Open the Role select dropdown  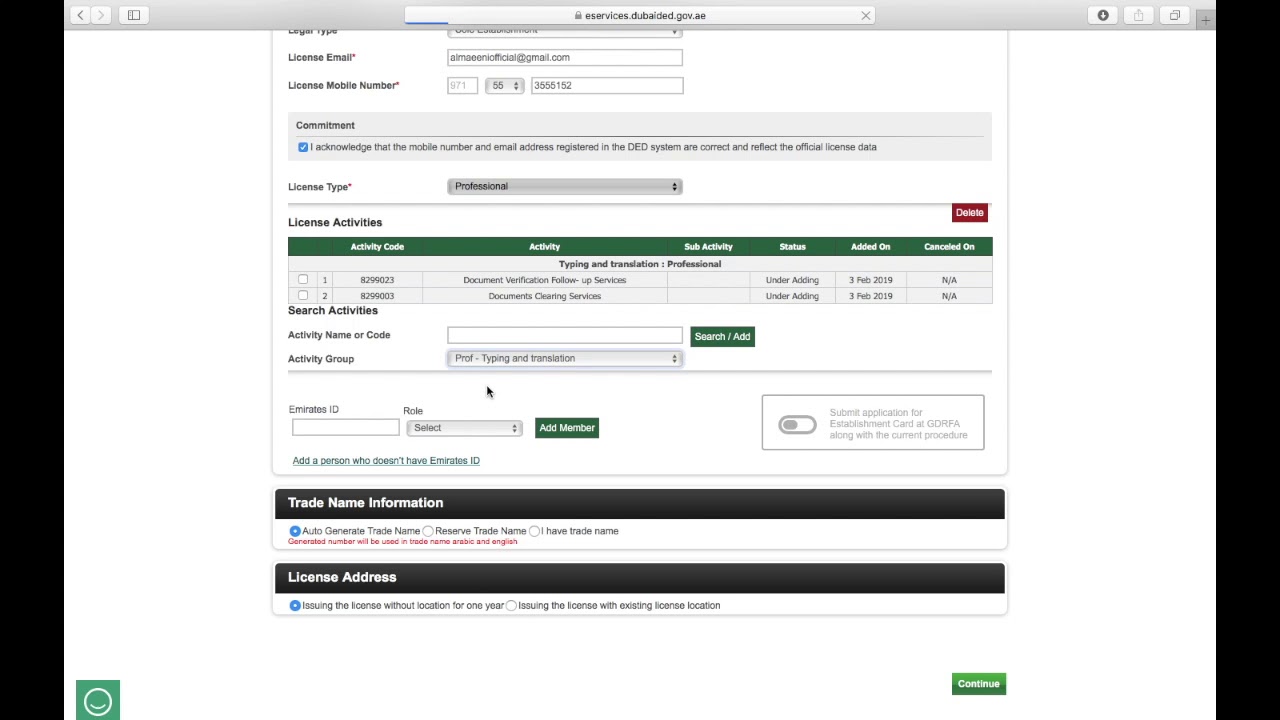[464, 428]
